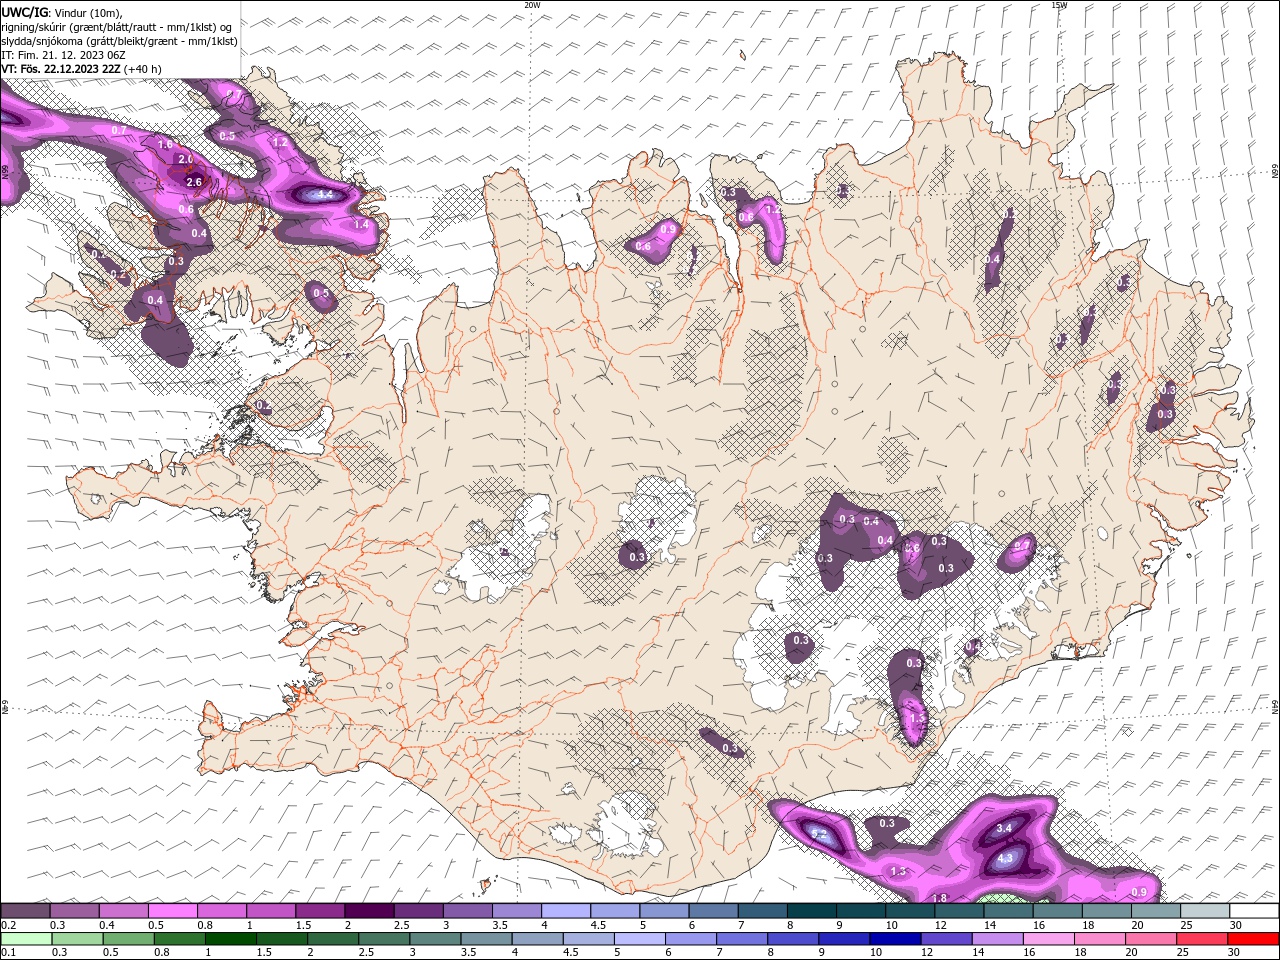This screenshot has width=1280, height=960.
Task: Select the 16 swatch in the top legend row
Action: (x=1058, y=911)
